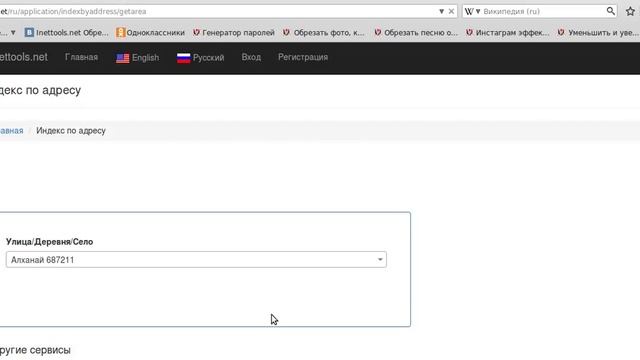Click the Russian flag icon
640x360 pixels.
(183, 58)
